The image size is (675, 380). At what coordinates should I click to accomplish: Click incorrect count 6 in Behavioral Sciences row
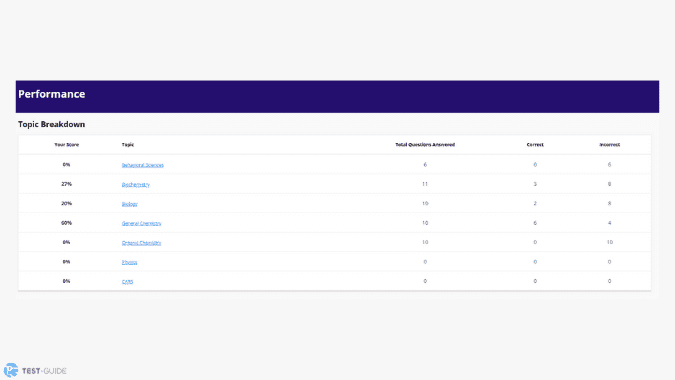pos(610,164)
